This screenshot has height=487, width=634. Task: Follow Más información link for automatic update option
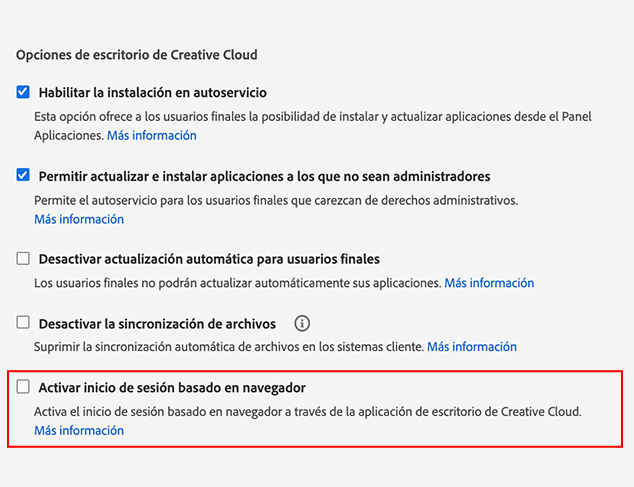tap(489, 283)
